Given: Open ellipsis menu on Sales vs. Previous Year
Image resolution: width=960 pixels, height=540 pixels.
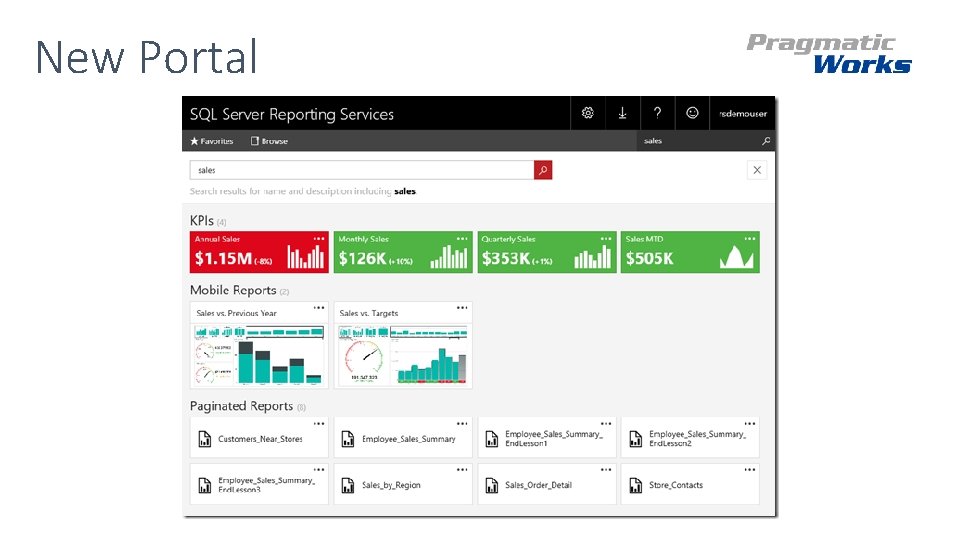Looking at the screenshot, I should click(319, 308).
